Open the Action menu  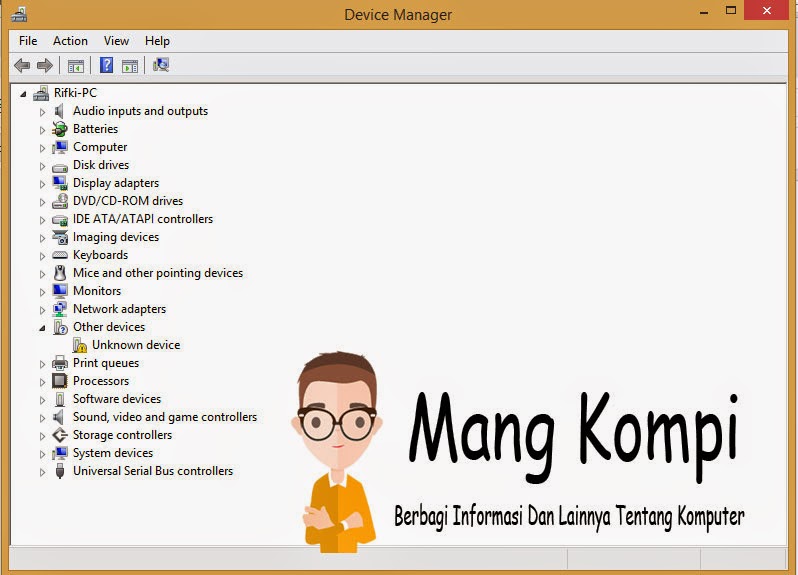click(x=70, y=41)
